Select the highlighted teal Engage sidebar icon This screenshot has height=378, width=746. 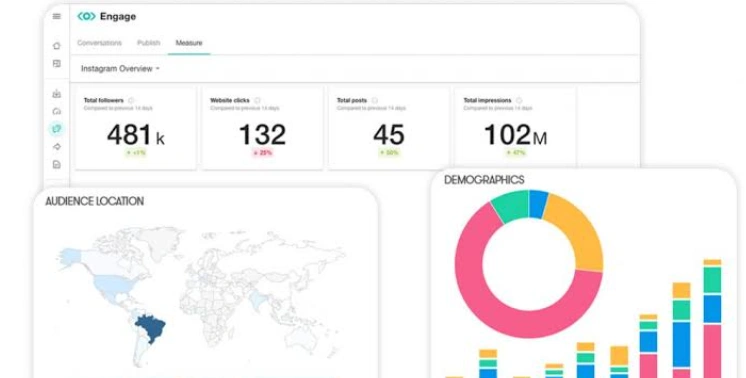[x=57, y=128]
